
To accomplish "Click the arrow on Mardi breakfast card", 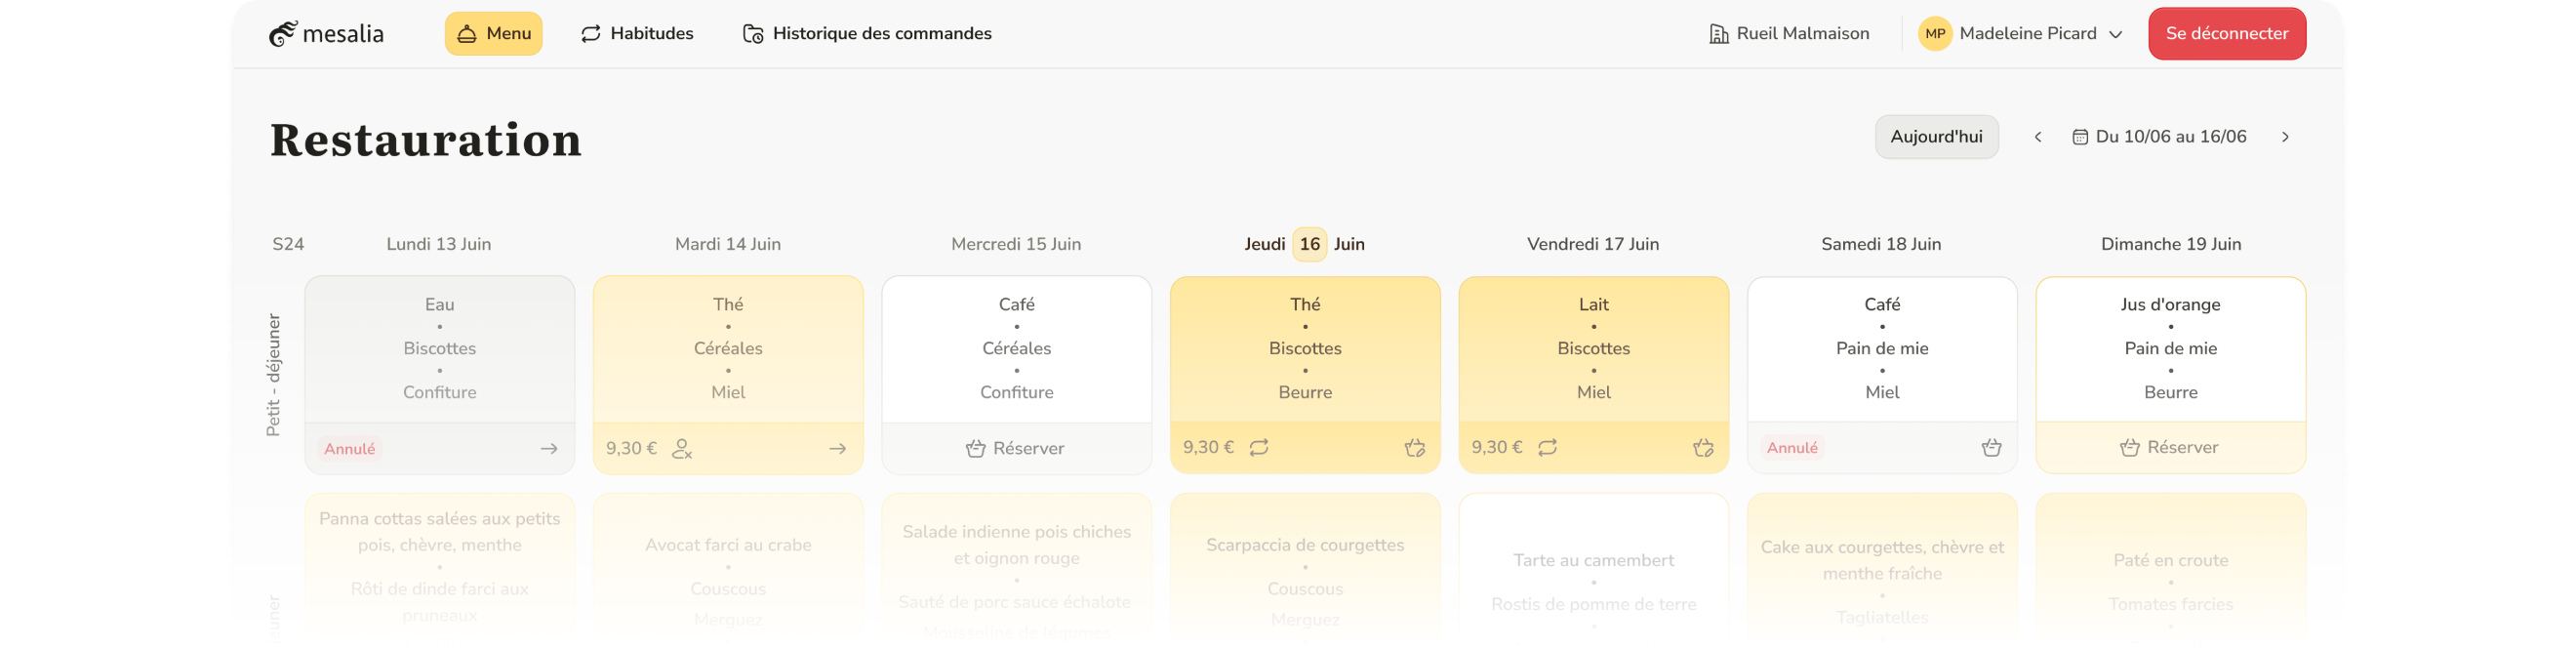I will pos(838,449).
